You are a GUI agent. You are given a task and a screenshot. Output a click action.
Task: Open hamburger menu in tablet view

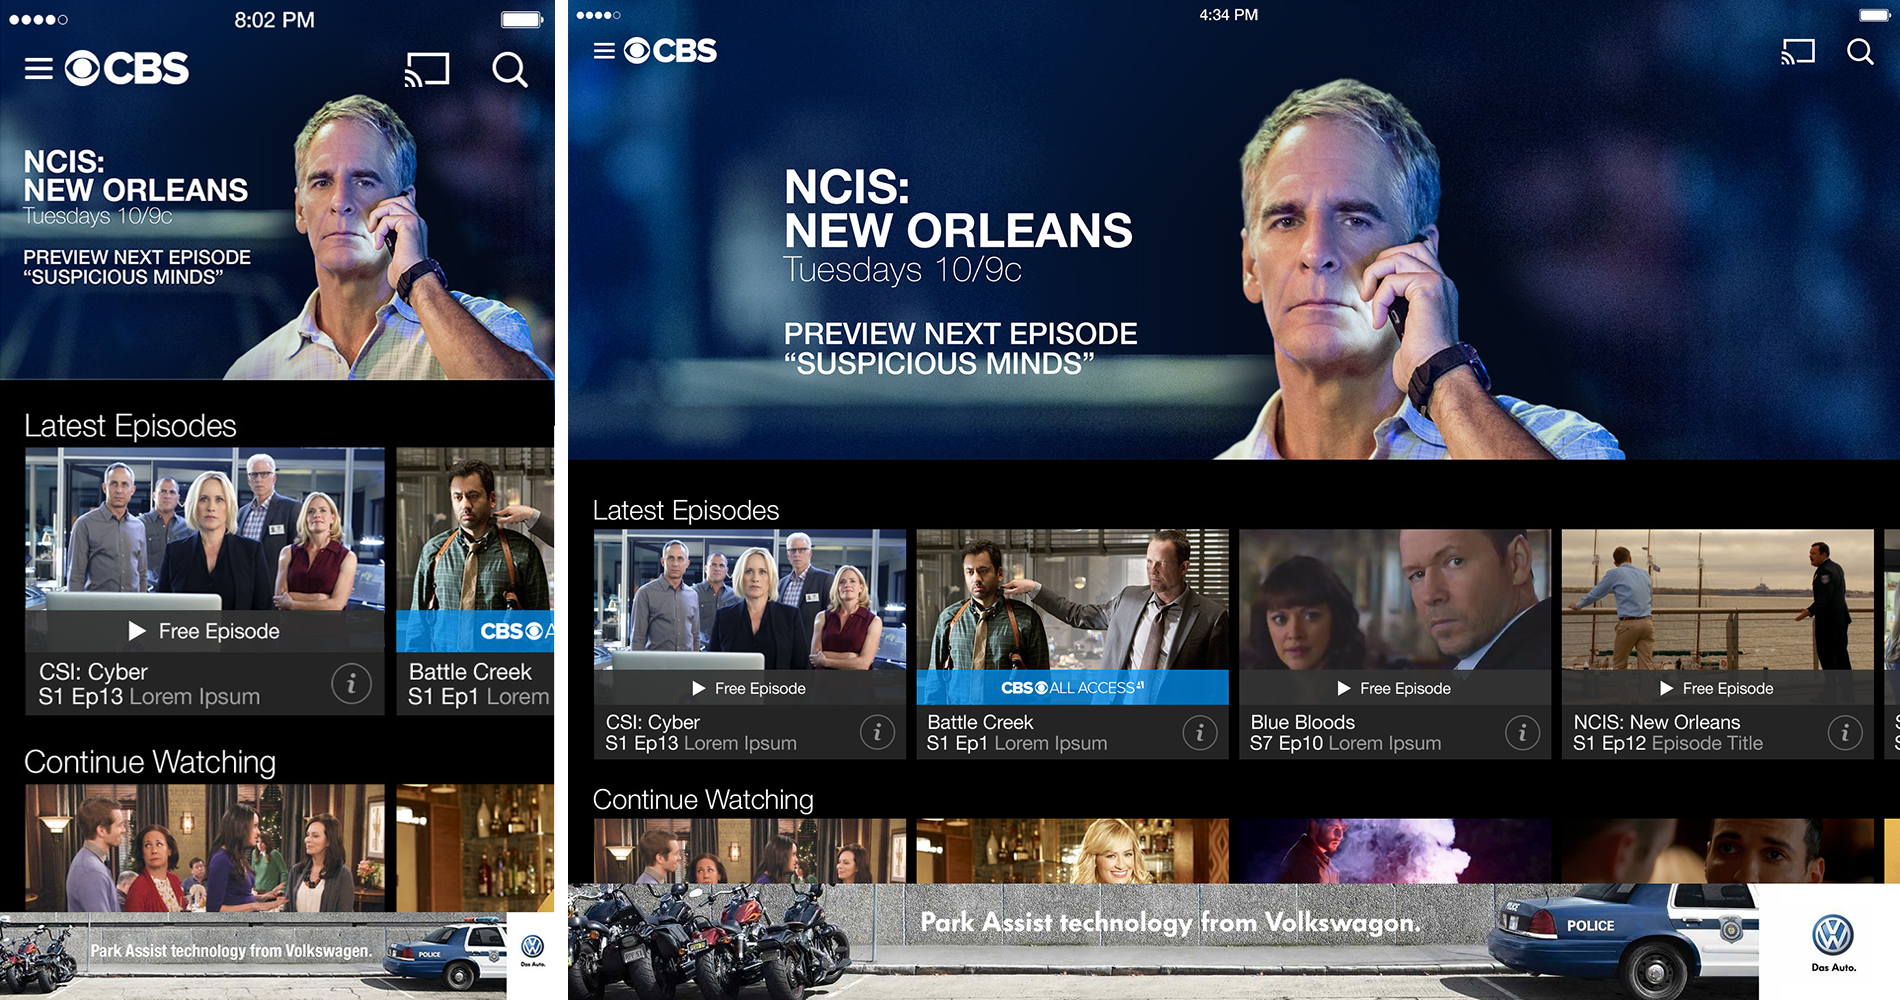604,51
